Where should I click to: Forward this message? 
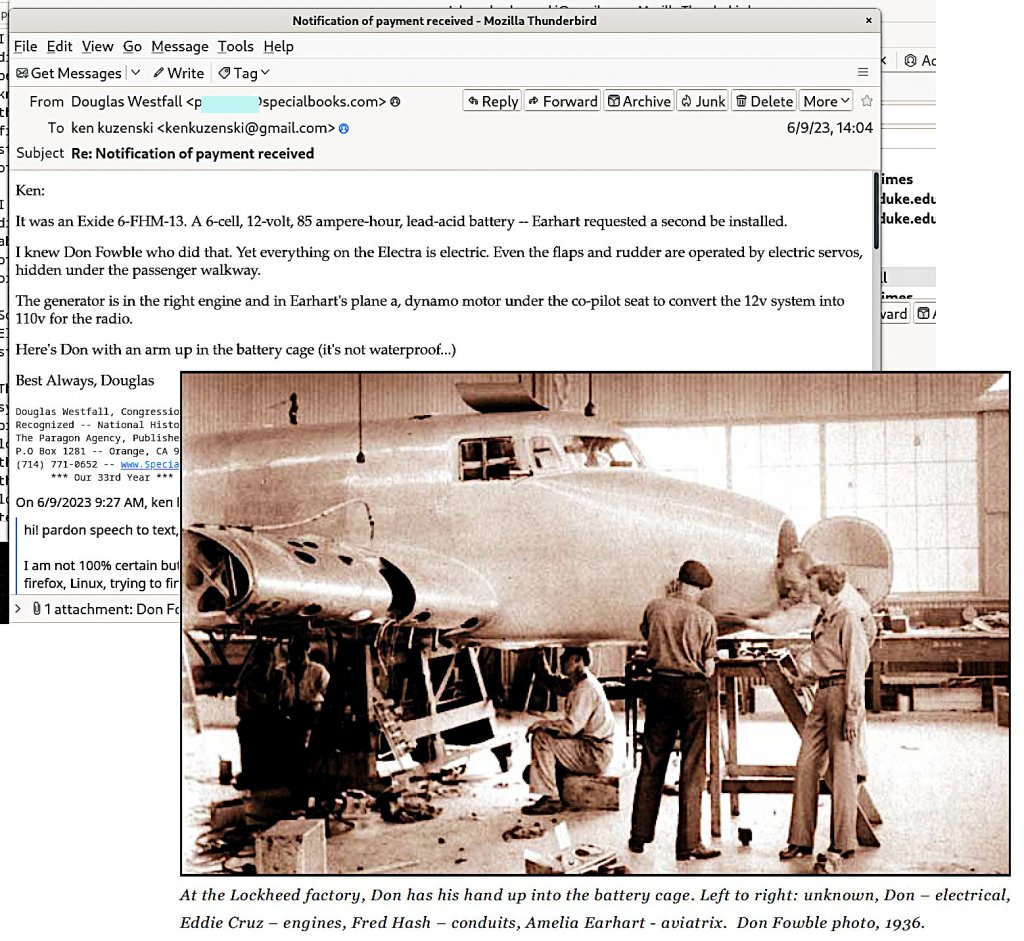(x=562, y=101)
